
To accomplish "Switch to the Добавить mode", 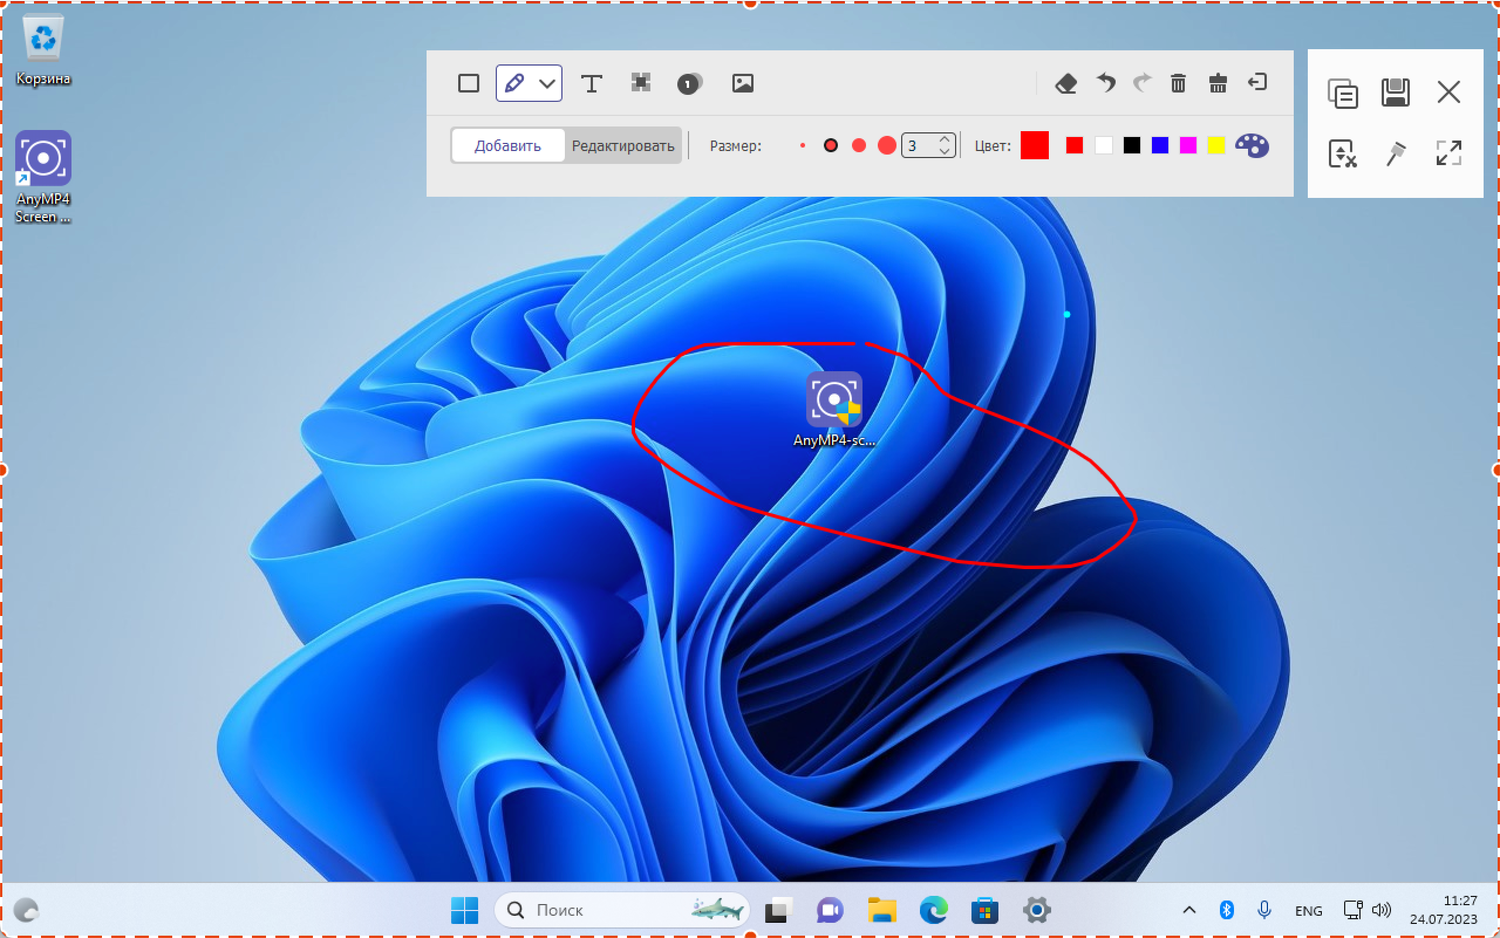I will (508, 146).
